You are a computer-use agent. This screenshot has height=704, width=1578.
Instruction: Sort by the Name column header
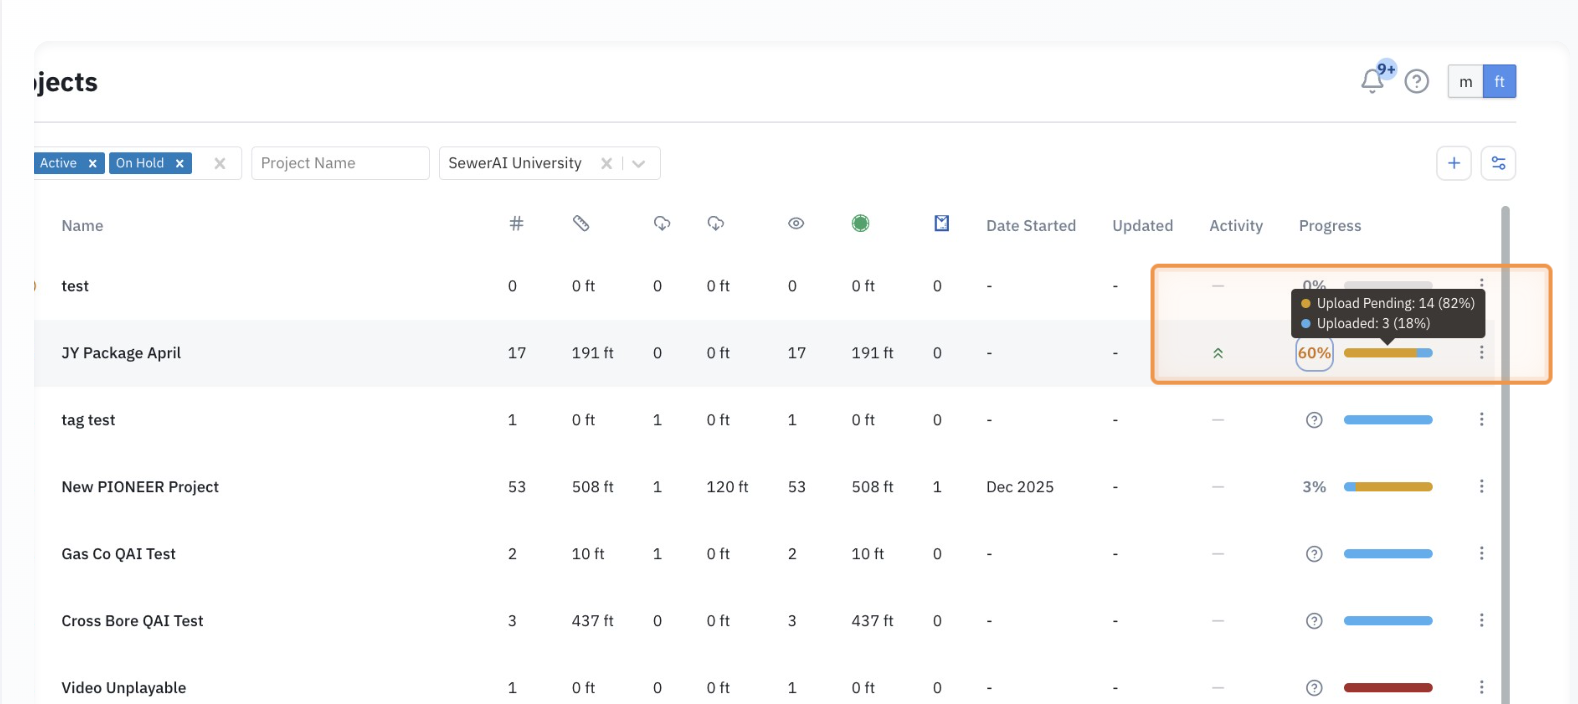tap(82, 226)
